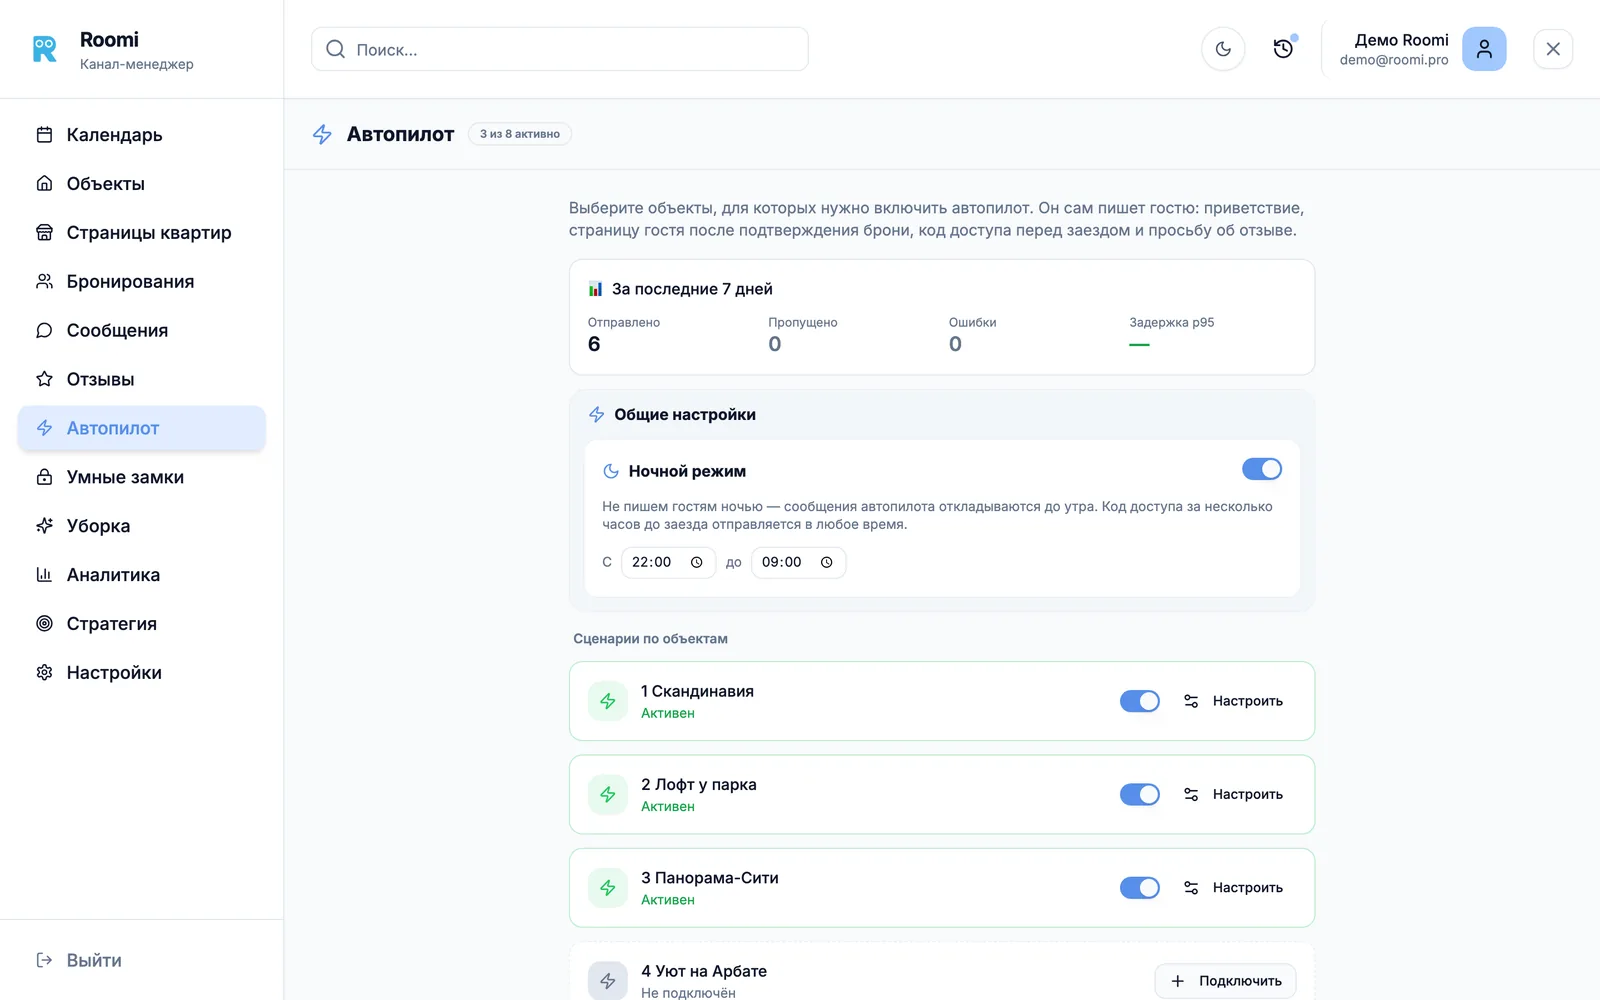Open Страницы квартир menu item

click(142, 233)
